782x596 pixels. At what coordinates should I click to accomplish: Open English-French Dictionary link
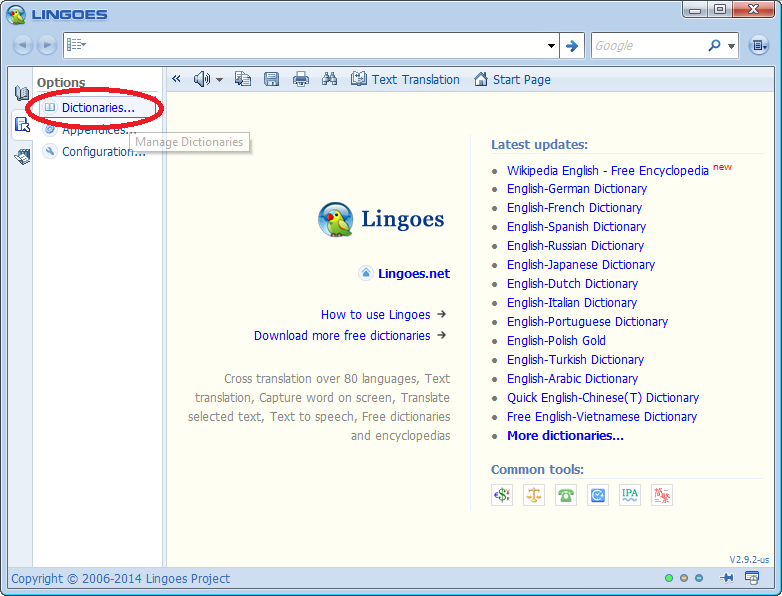pyautogui.click(x=574, y=207)
